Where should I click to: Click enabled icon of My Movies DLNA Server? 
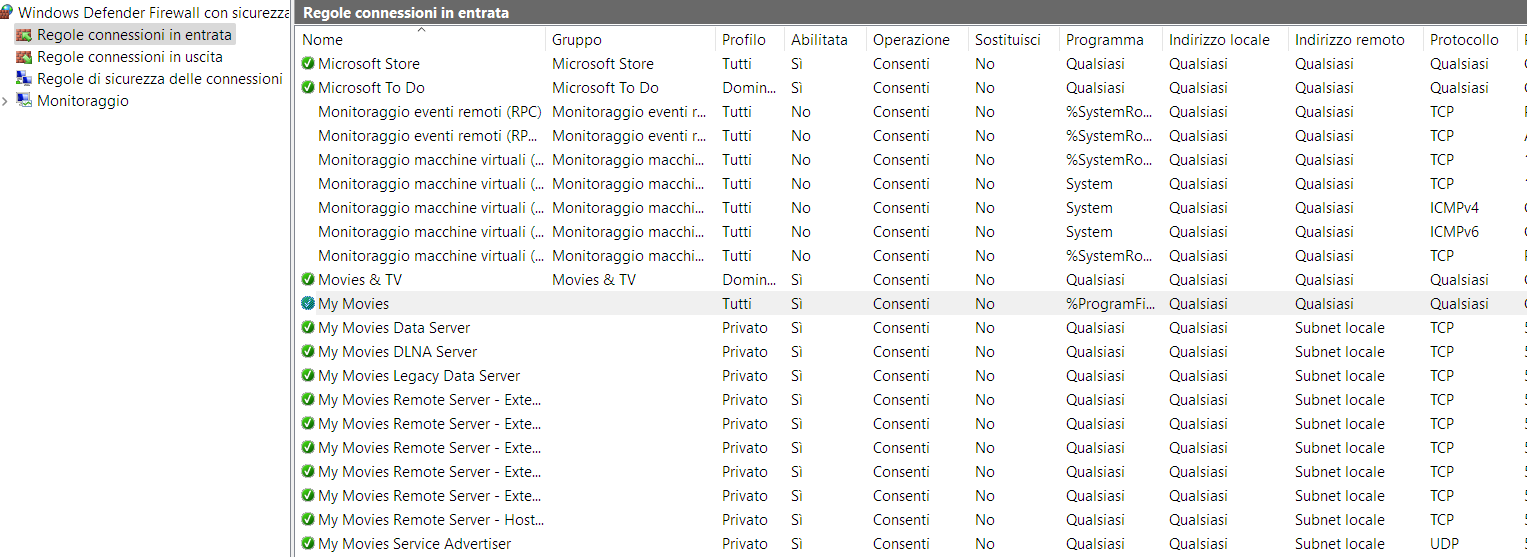pyautogui.click(x=308, y=352)
